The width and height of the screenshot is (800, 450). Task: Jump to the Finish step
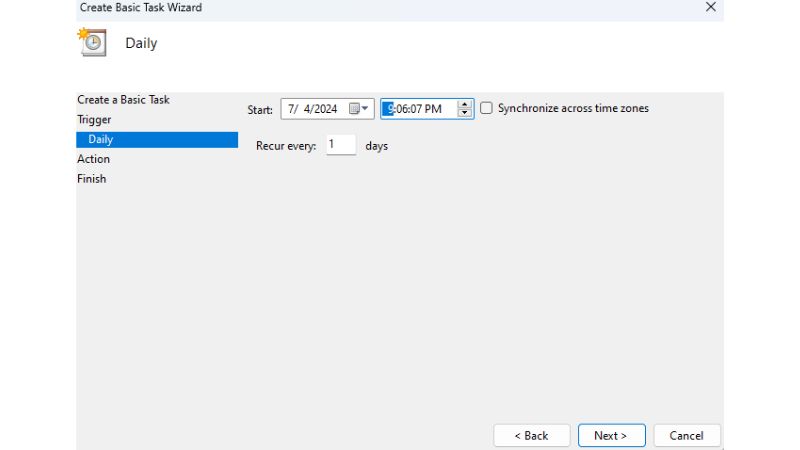pyautogui.click(x=91, y=179)
